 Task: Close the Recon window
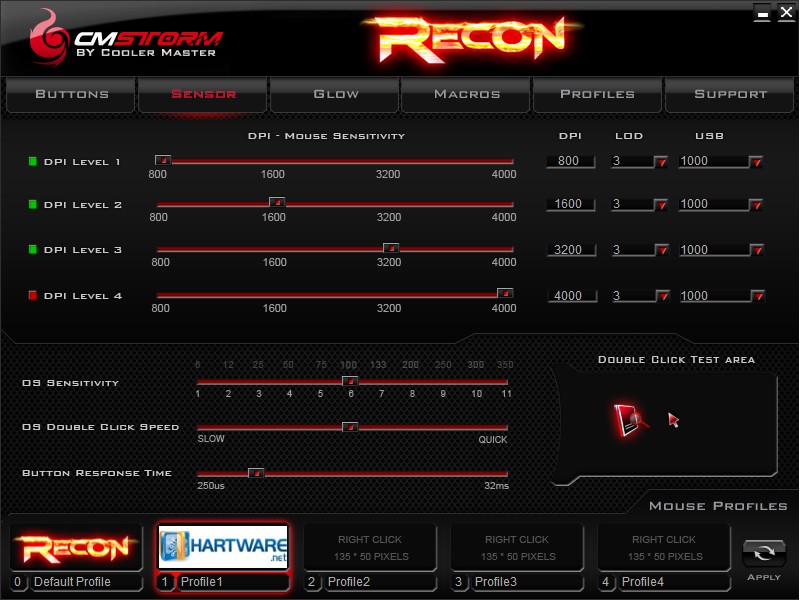click(x=786, y=12)
